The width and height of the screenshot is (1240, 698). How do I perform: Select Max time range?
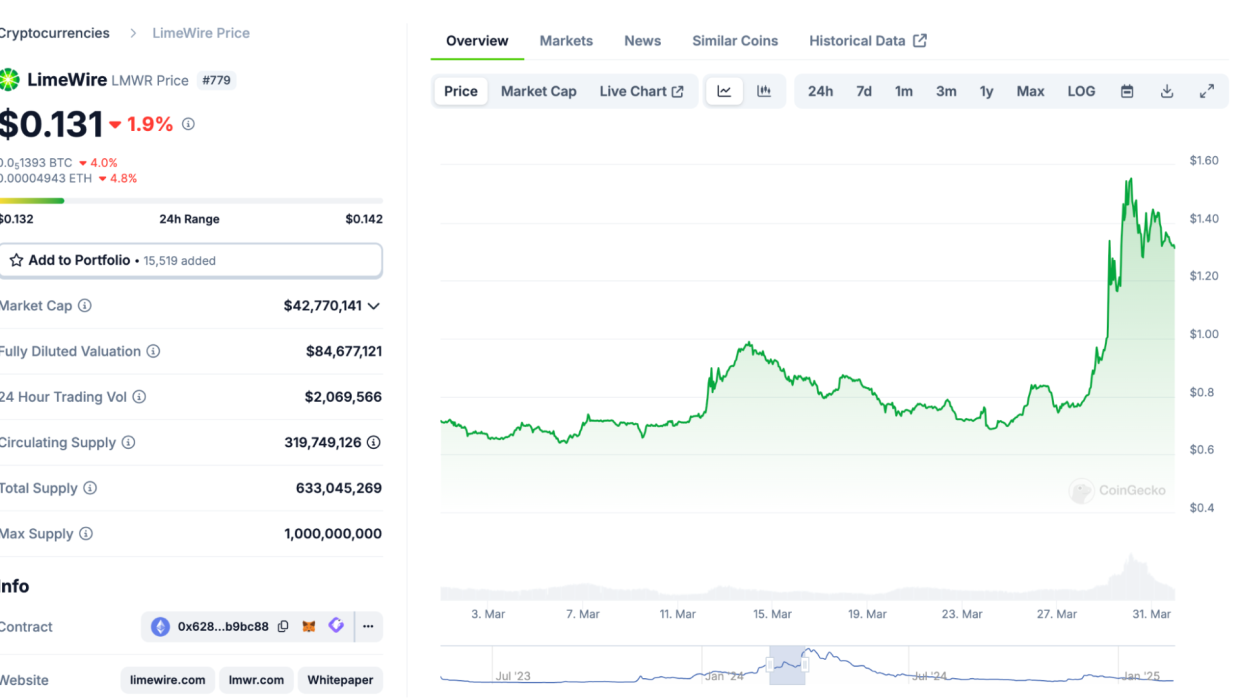coord(1030,91)
